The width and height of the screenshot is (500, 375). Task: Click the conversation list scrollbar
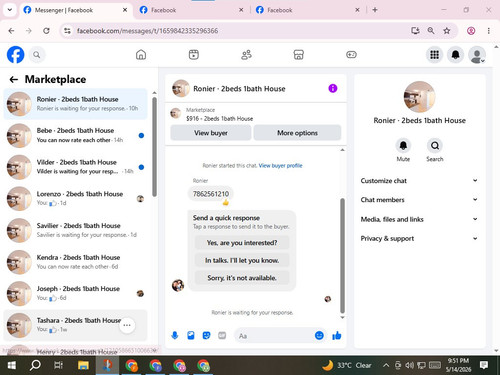point(154,147)
